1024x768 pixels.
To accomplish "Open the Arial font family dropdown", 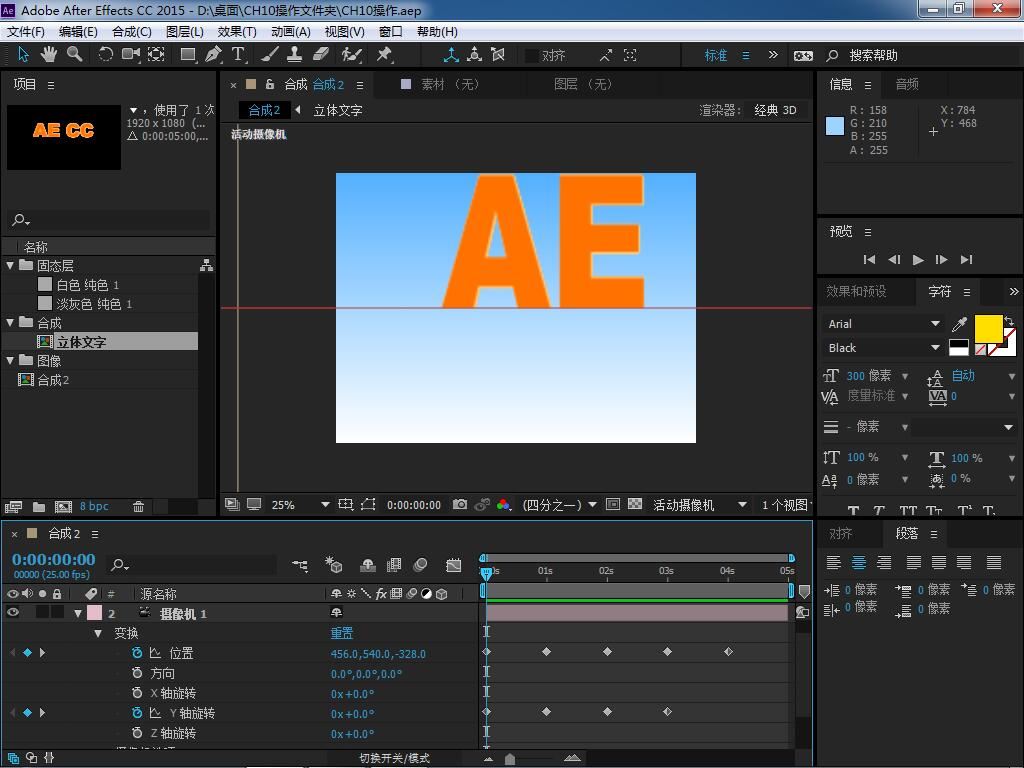I will 882,323.
